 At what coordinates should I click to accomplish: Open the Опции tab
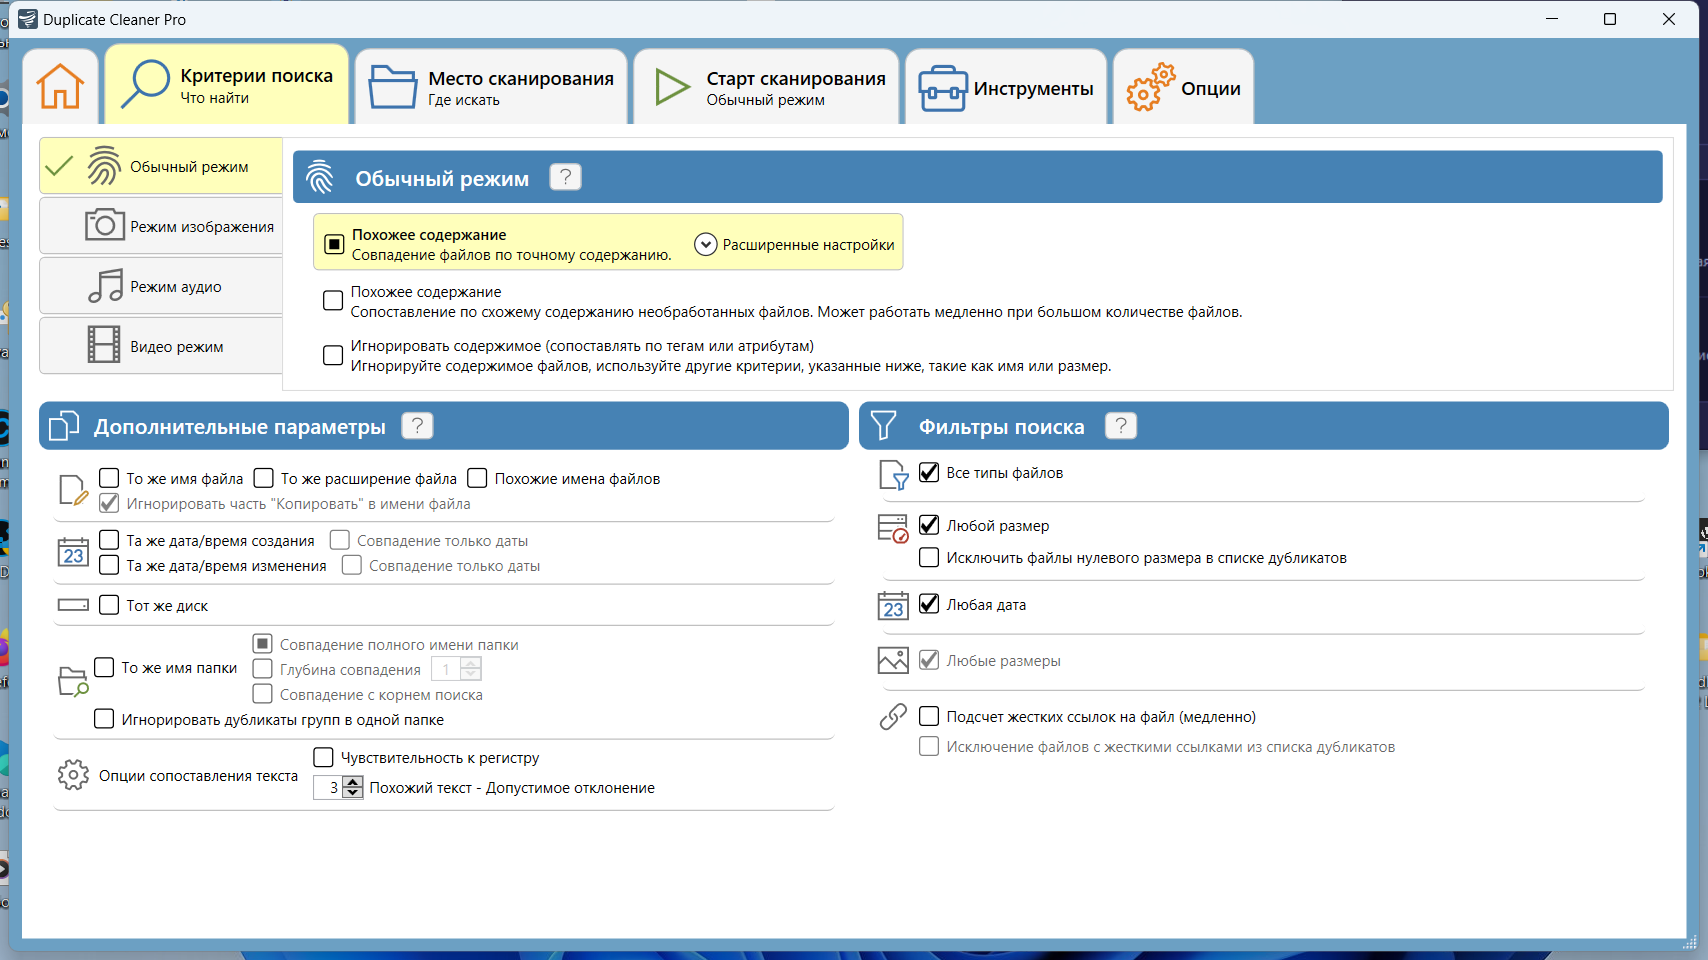(1183, 87)
